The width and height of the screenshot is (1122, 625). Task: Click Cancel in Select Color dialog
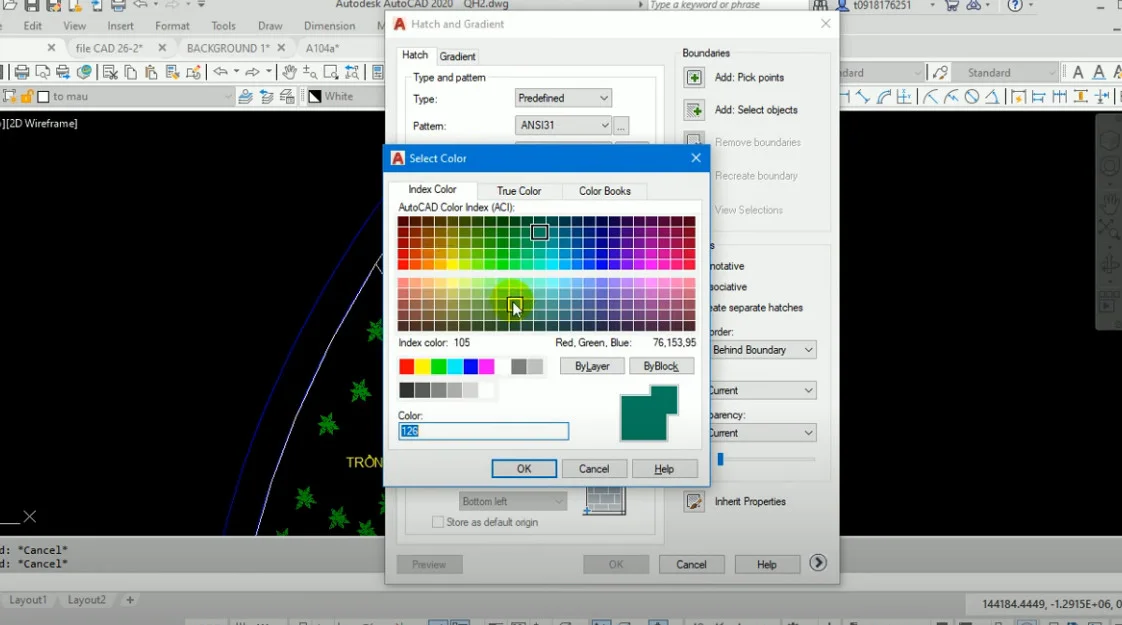[594, 469]
